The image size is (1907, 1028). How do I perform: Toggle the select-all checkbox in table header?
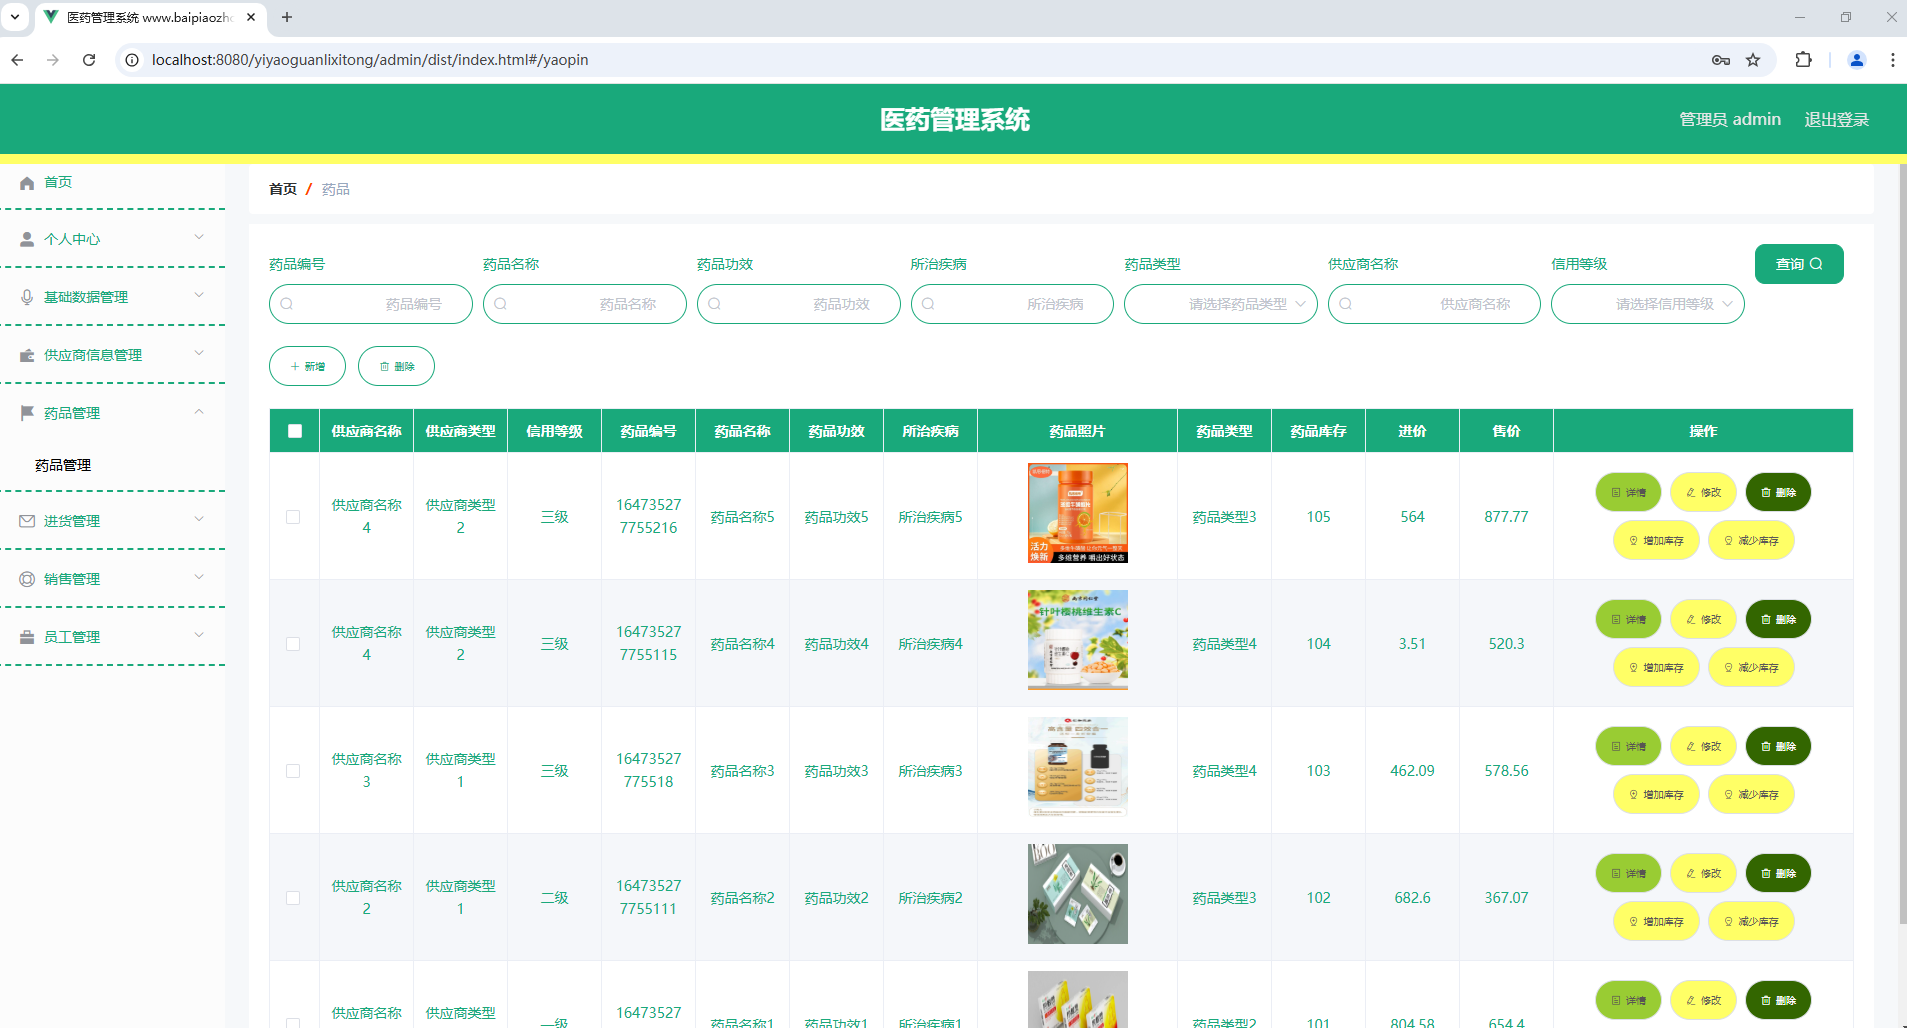click(293, 430)
